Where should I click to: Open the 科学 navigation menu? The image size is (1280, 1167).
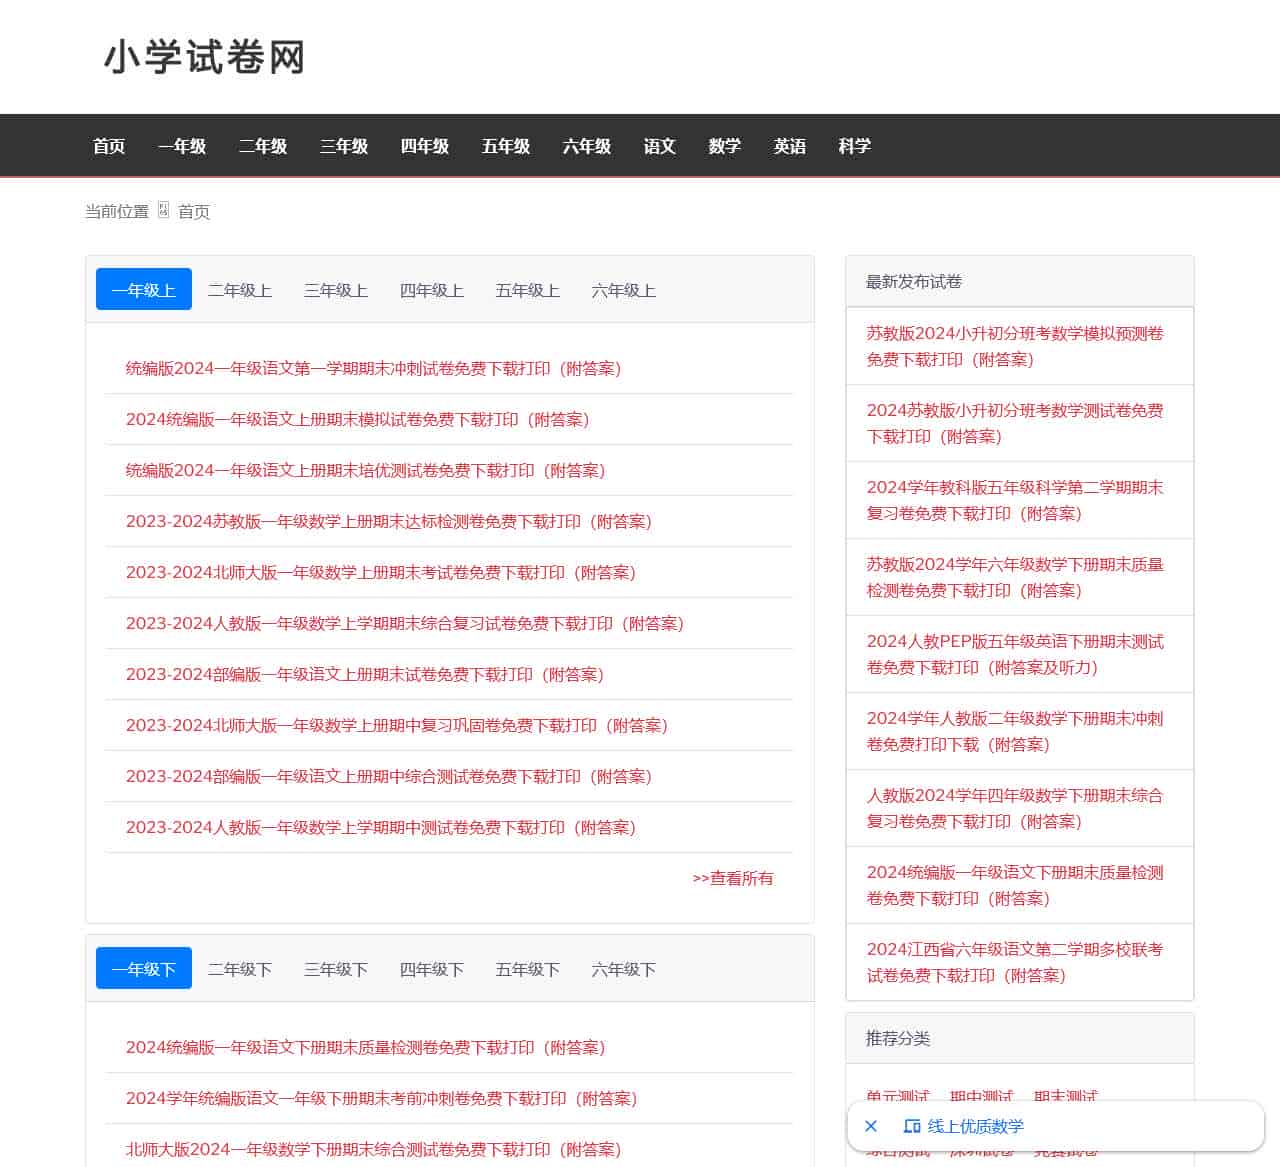click(854, 146)
